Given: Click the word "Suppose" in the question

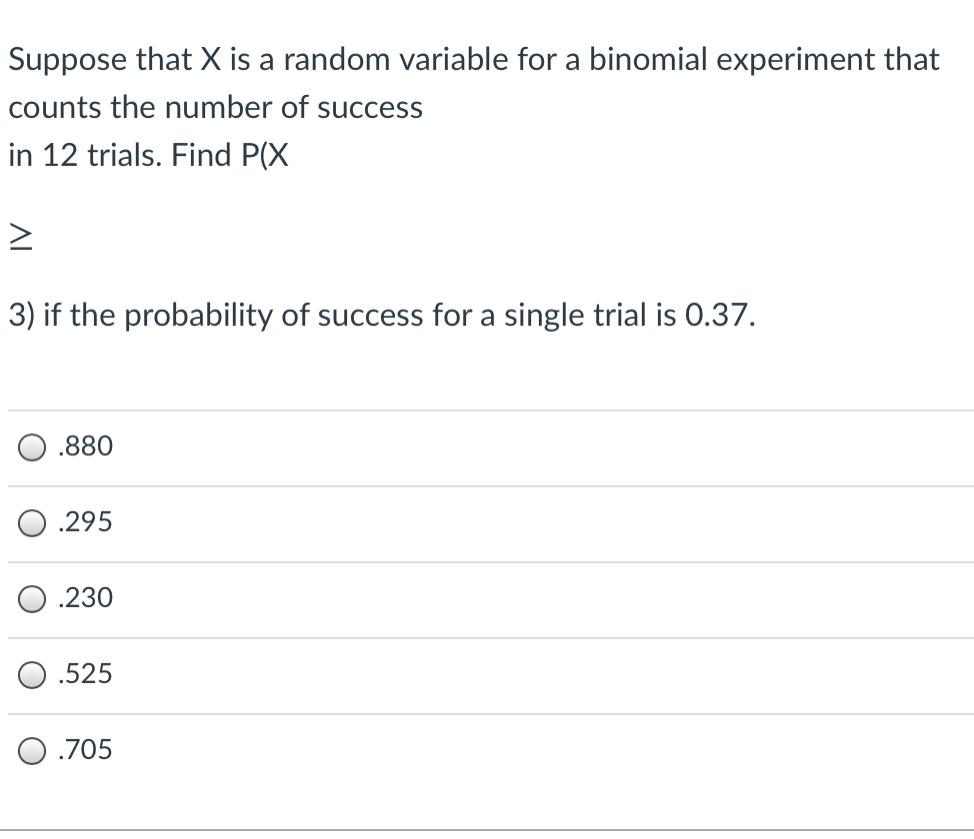Looking at the screenshot, I should [68, 60].
